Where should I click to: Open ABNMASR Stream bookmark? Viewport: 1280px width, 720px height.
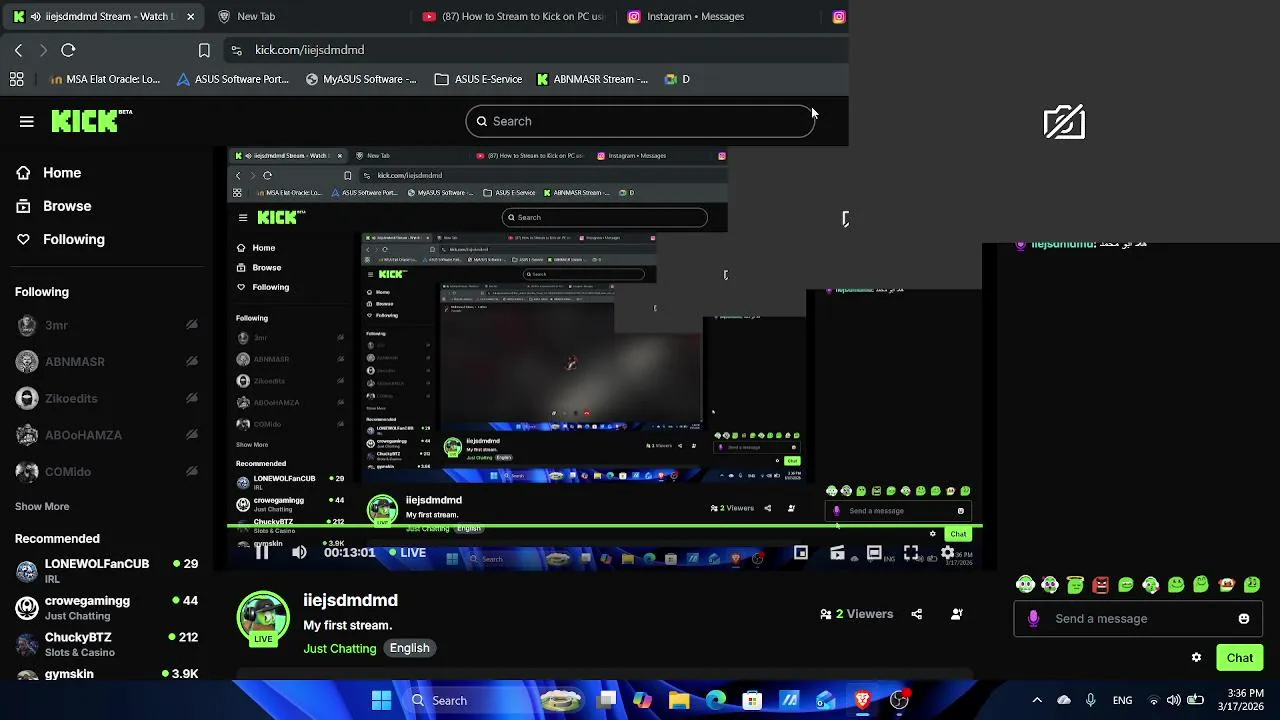[592, 79]
